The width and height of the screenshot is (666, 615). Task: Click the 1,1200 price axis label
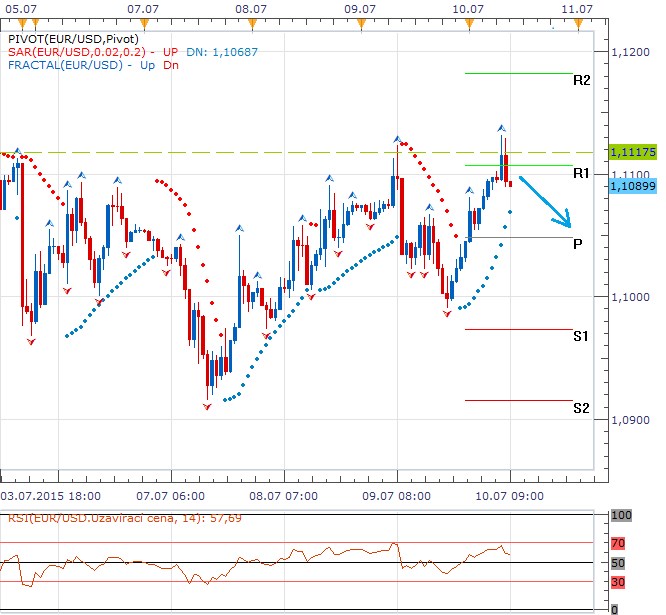click(x=630, y=52)
